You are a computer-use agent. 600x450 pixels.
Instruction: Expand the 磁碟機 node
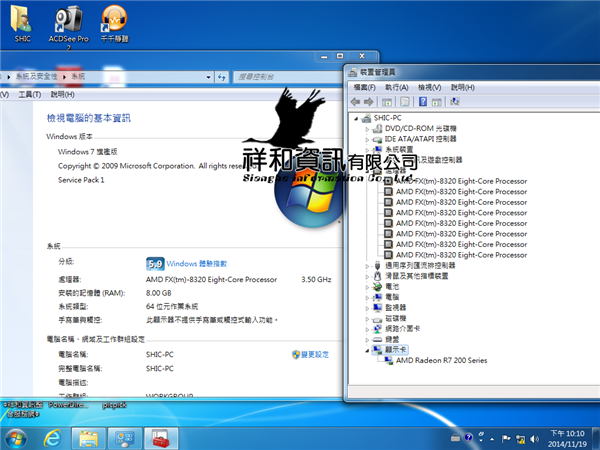(x=367, y=318)
